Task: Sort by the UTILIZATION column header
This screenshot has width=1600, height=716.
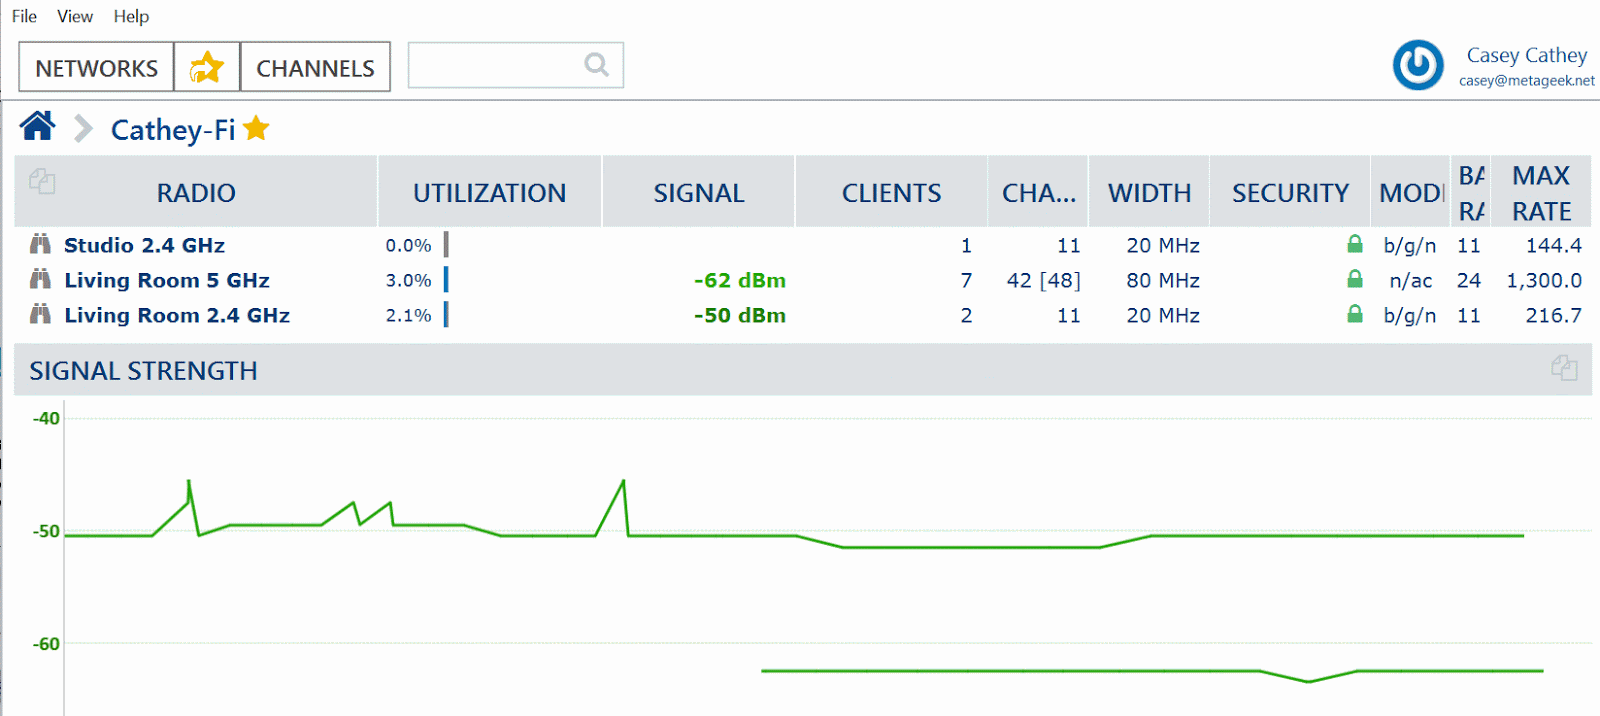Action: [x=489, y=193]
